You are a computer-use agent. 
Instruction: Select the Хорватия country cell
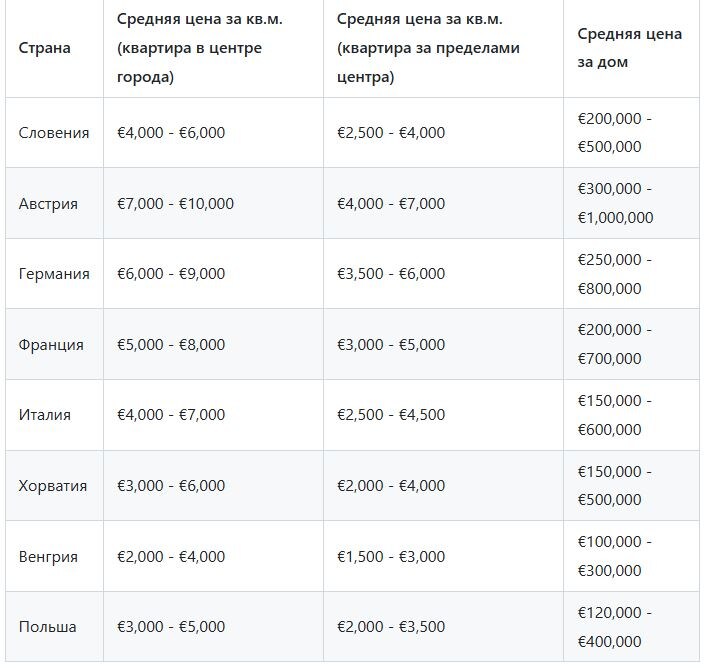point(53,486)
